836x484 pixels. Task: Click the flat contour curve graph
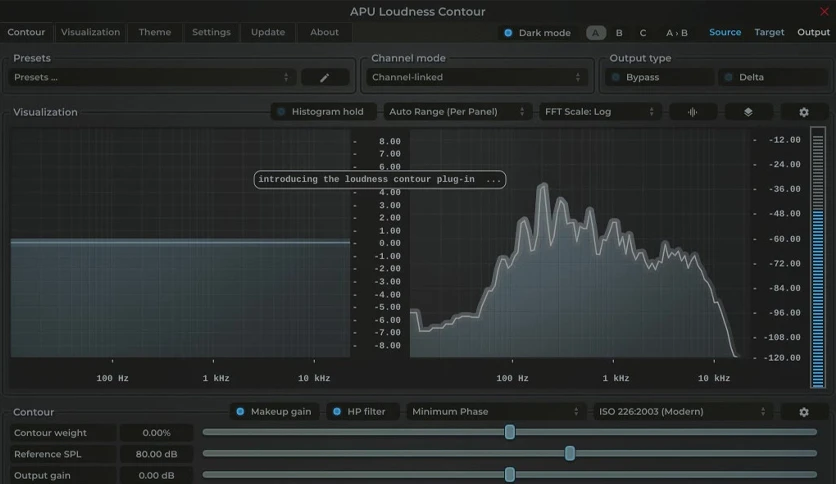coord(180,243)
